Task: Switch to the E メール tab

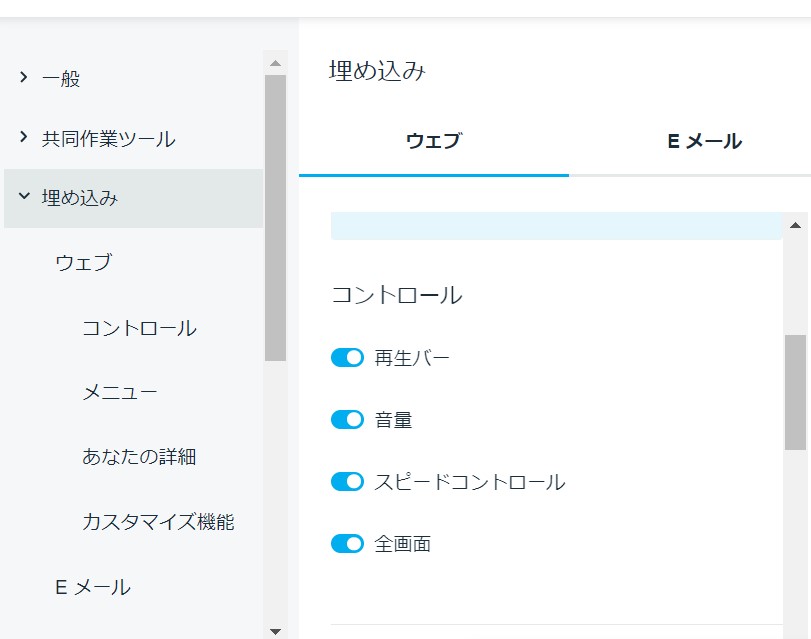Action: coord(704,141)
